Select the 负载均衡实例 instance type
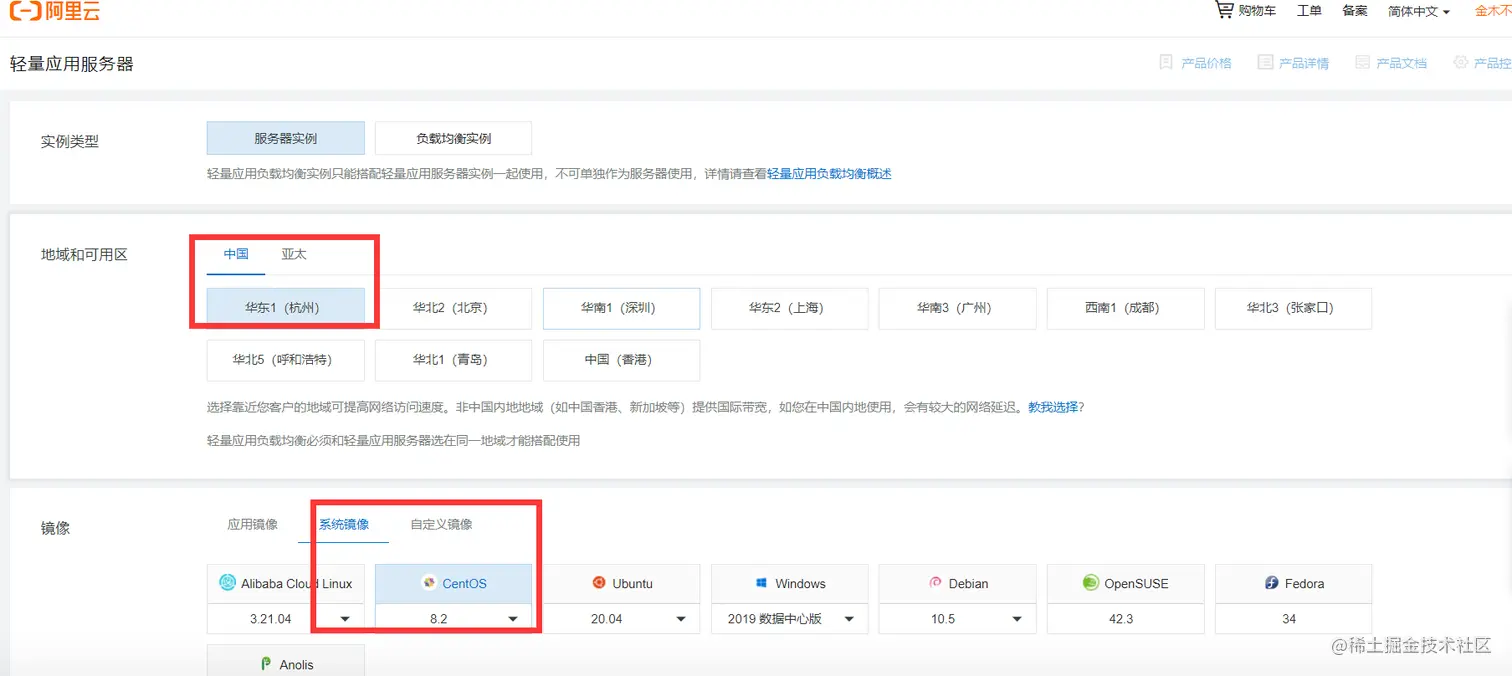The height and width of the screenshot is (676, 1512). pyautogui.click(x=453, y=138)
